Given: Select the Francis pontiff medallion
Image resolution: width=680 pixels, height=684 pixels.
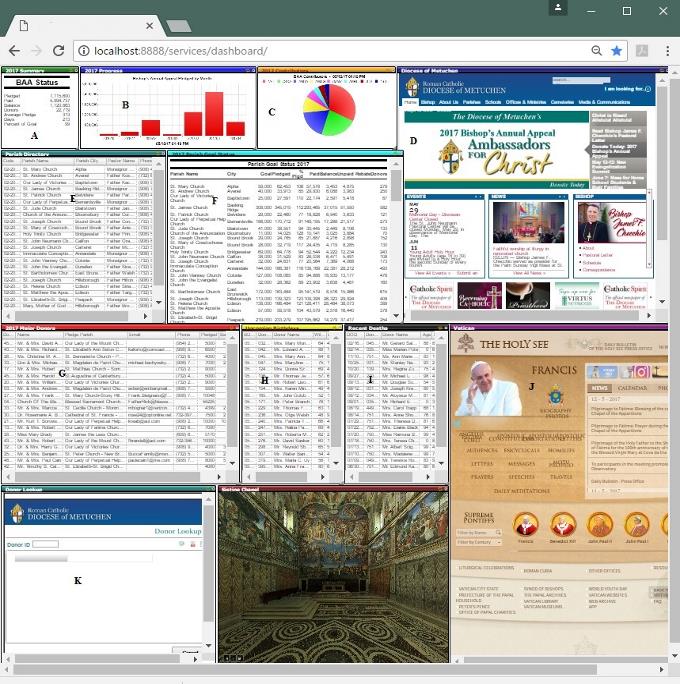Looking at the screenshot, I should (x=526, y=525).
